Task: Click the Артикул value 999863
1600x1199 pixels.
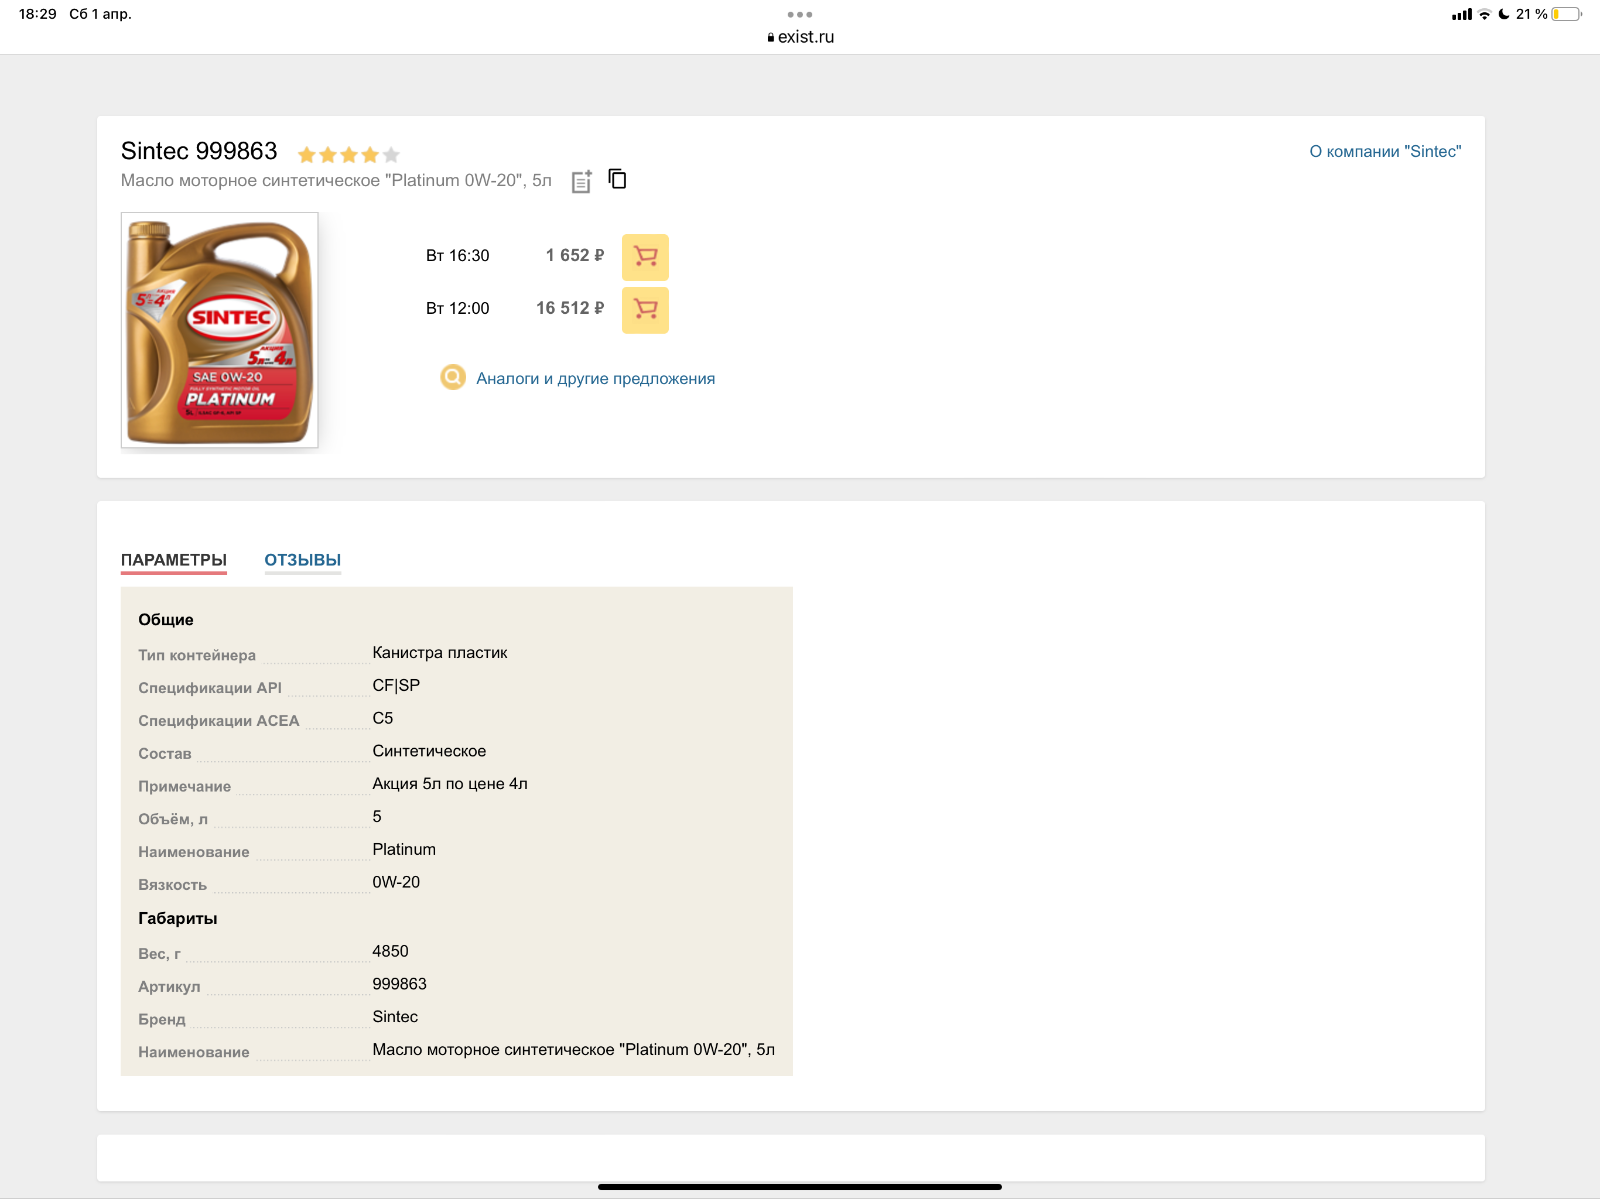Action: 399,984
